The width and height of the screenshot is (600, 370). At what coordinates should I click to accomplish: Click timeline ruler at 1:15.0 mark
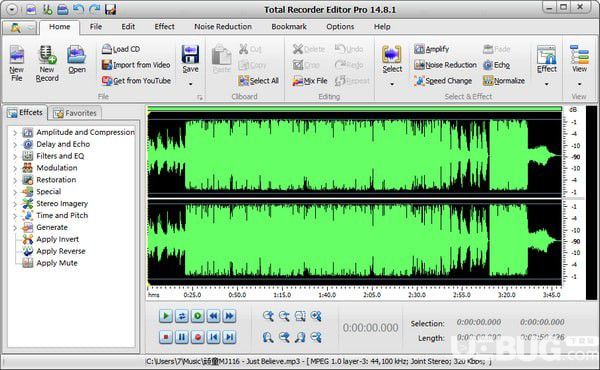click(282, 295)
